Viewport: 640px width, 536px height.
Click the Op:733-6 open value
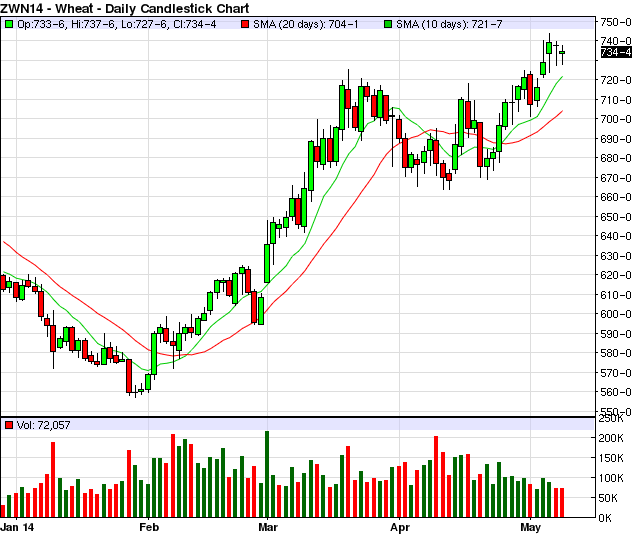(x=42, y=24)
